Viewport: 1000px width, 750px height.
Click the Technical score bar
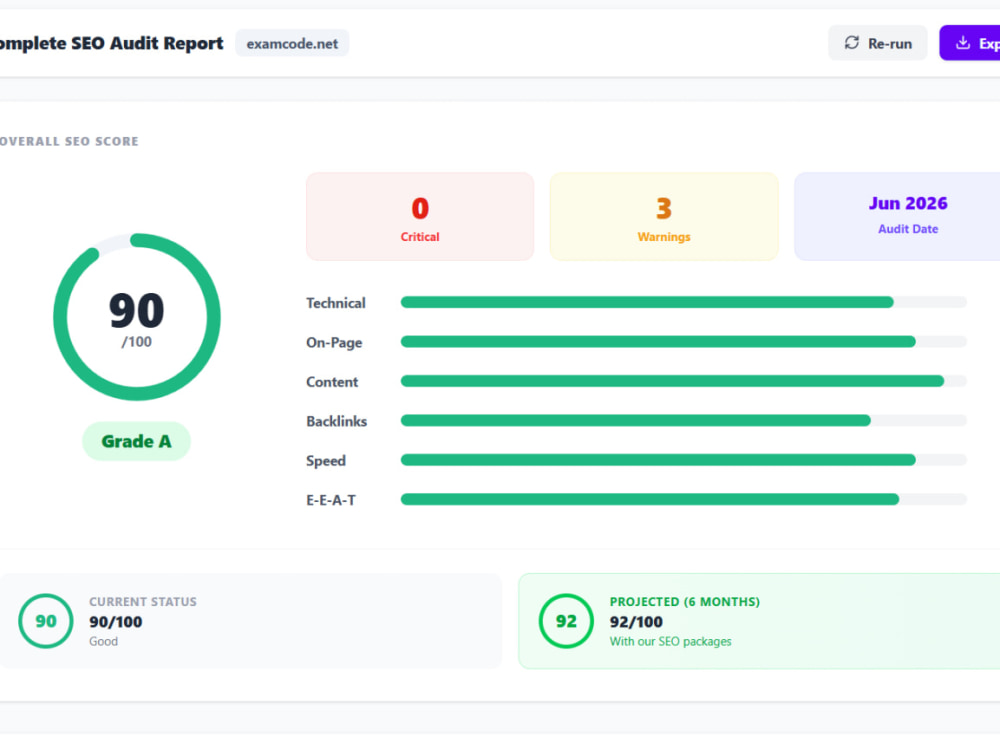[684, 302]
